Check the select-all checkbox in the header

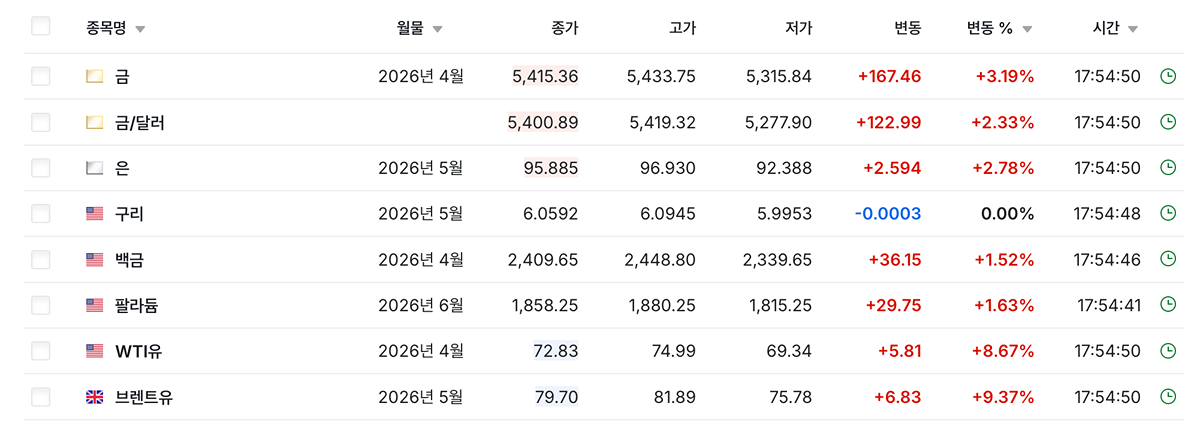click(x=41, y=27)
